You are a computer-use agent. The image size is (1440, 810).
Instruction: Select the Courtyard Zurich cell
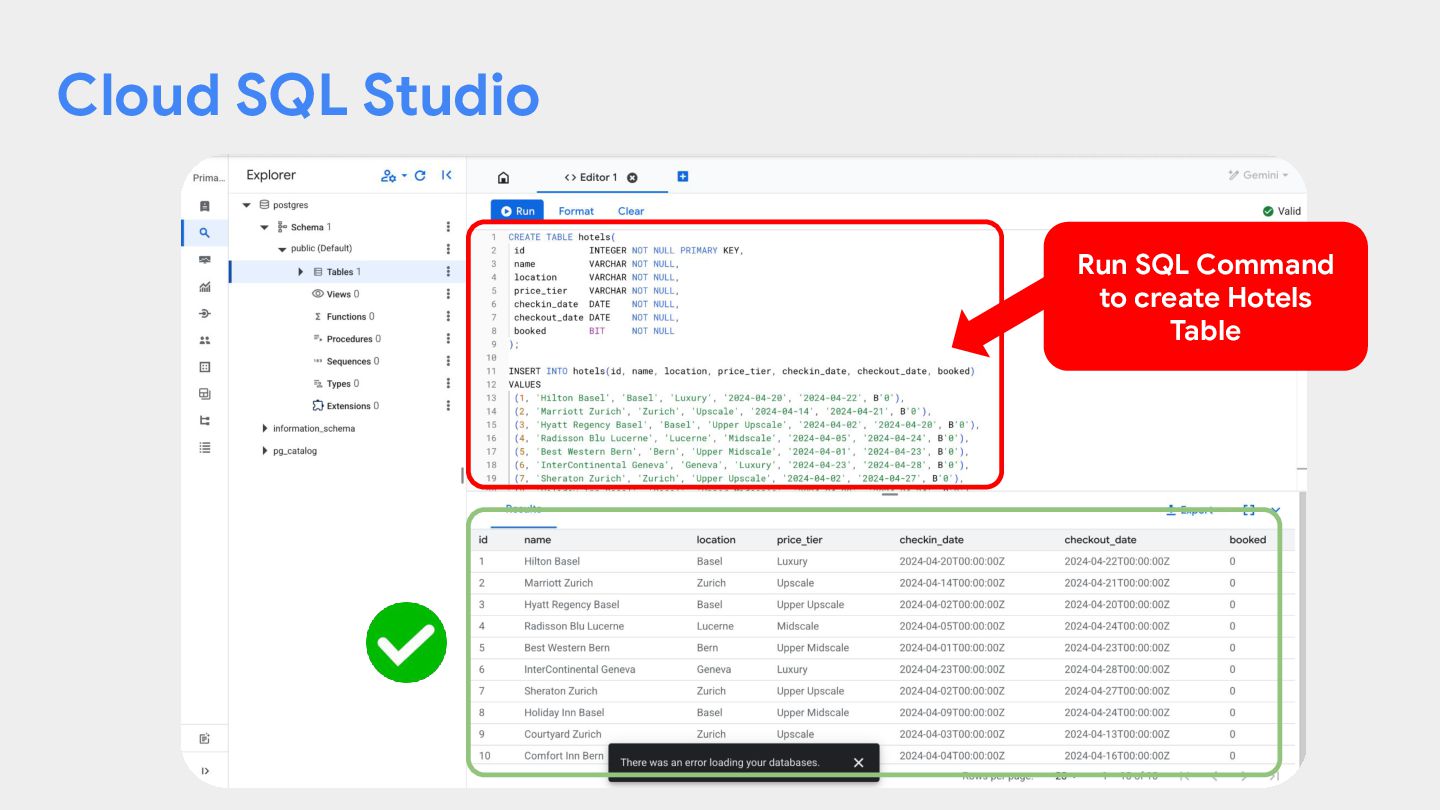[563, 735]
